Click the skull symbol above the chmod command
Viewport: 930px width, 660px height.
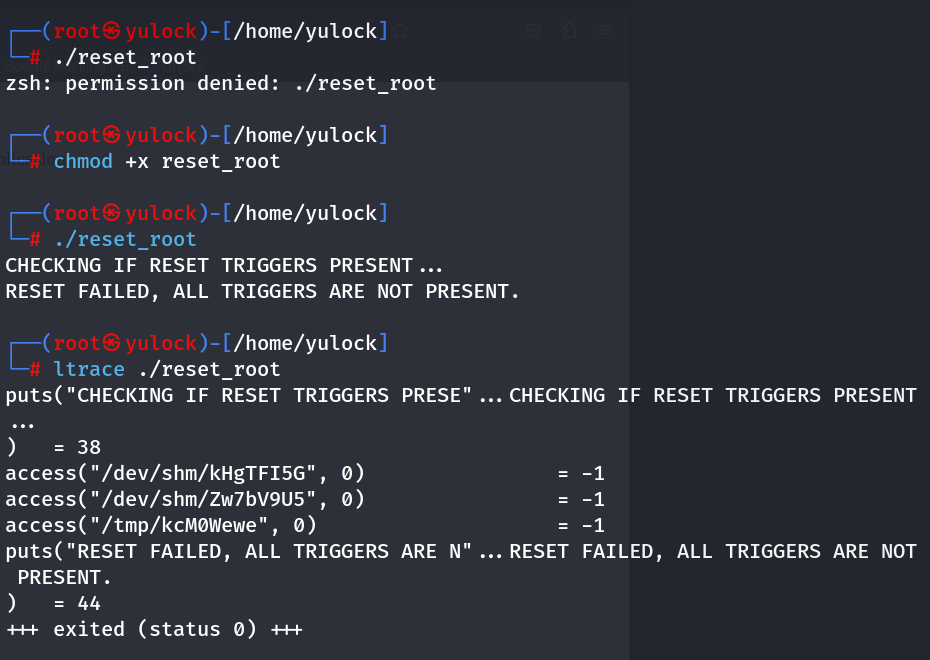pyautogui.click(x=111, y=135)
